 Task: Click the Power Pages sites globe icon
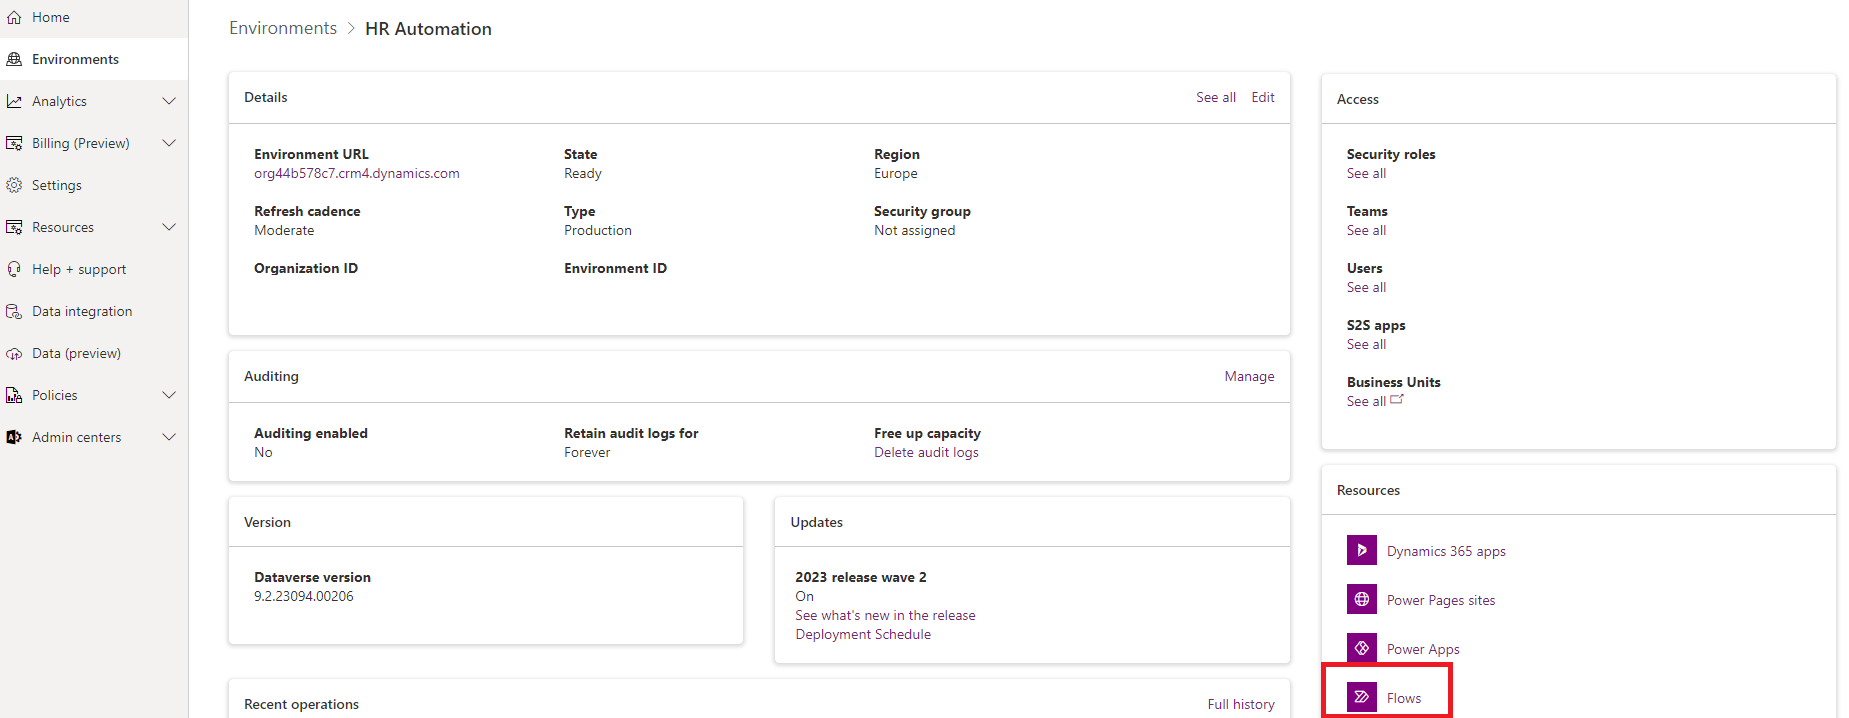pyautogui.click(x=1362, y=599)
